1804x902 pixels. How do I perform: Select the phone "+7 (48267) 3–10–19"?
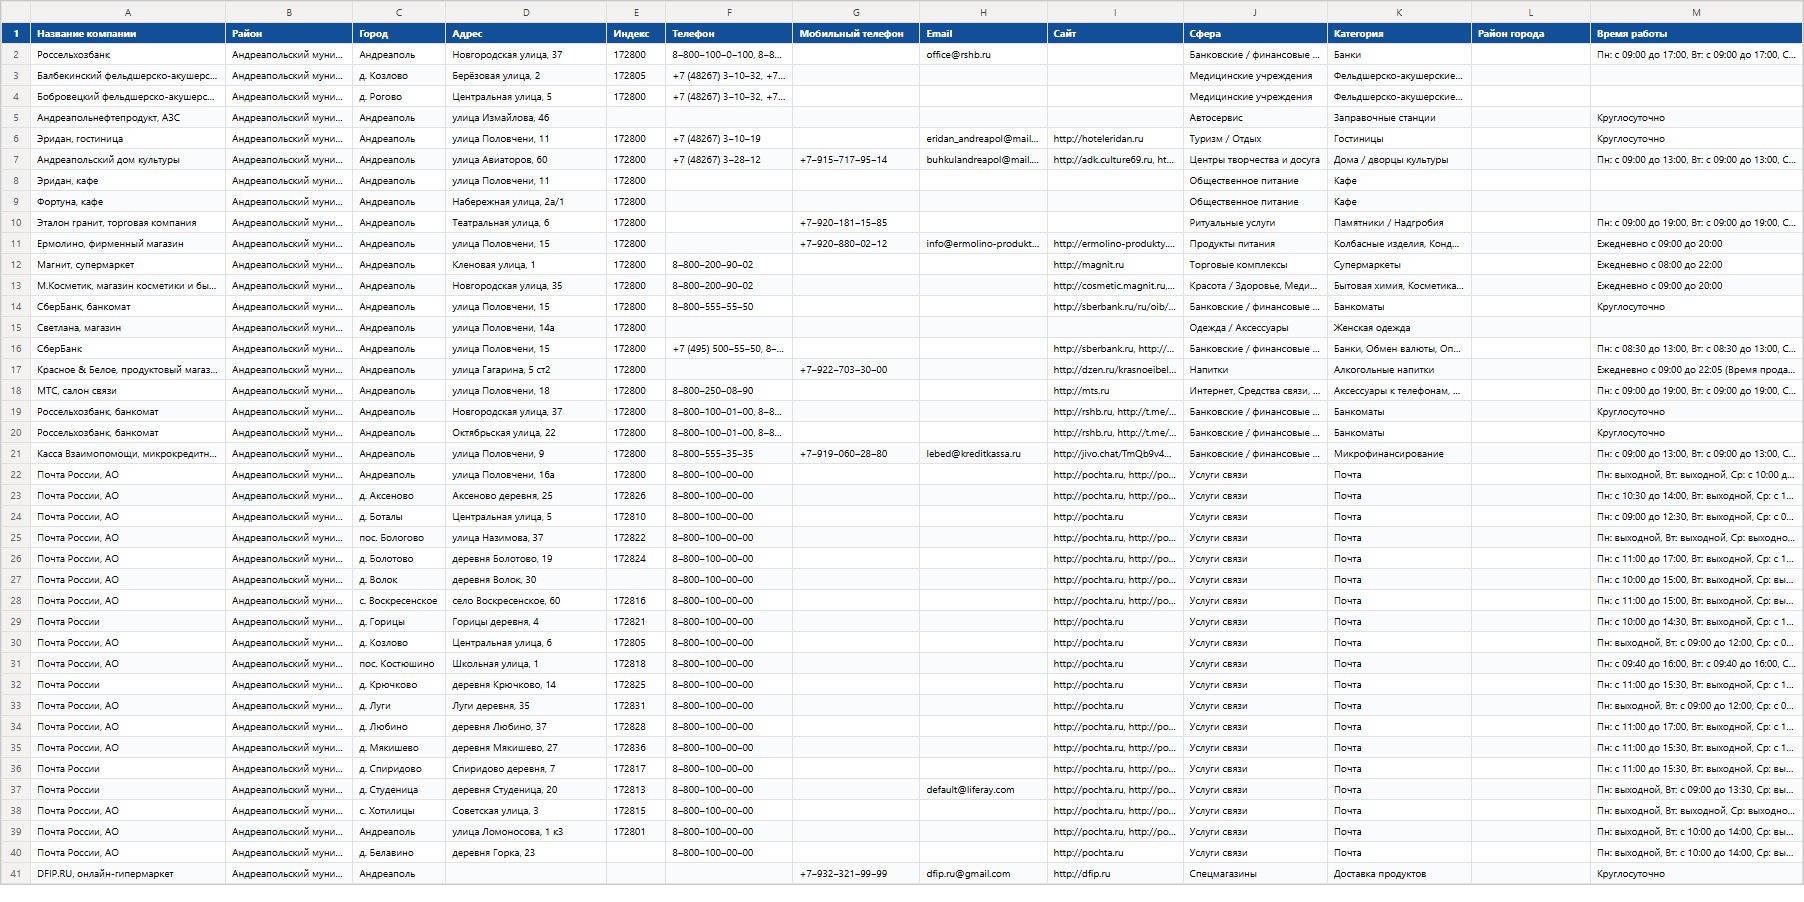(x=729, y=138)
